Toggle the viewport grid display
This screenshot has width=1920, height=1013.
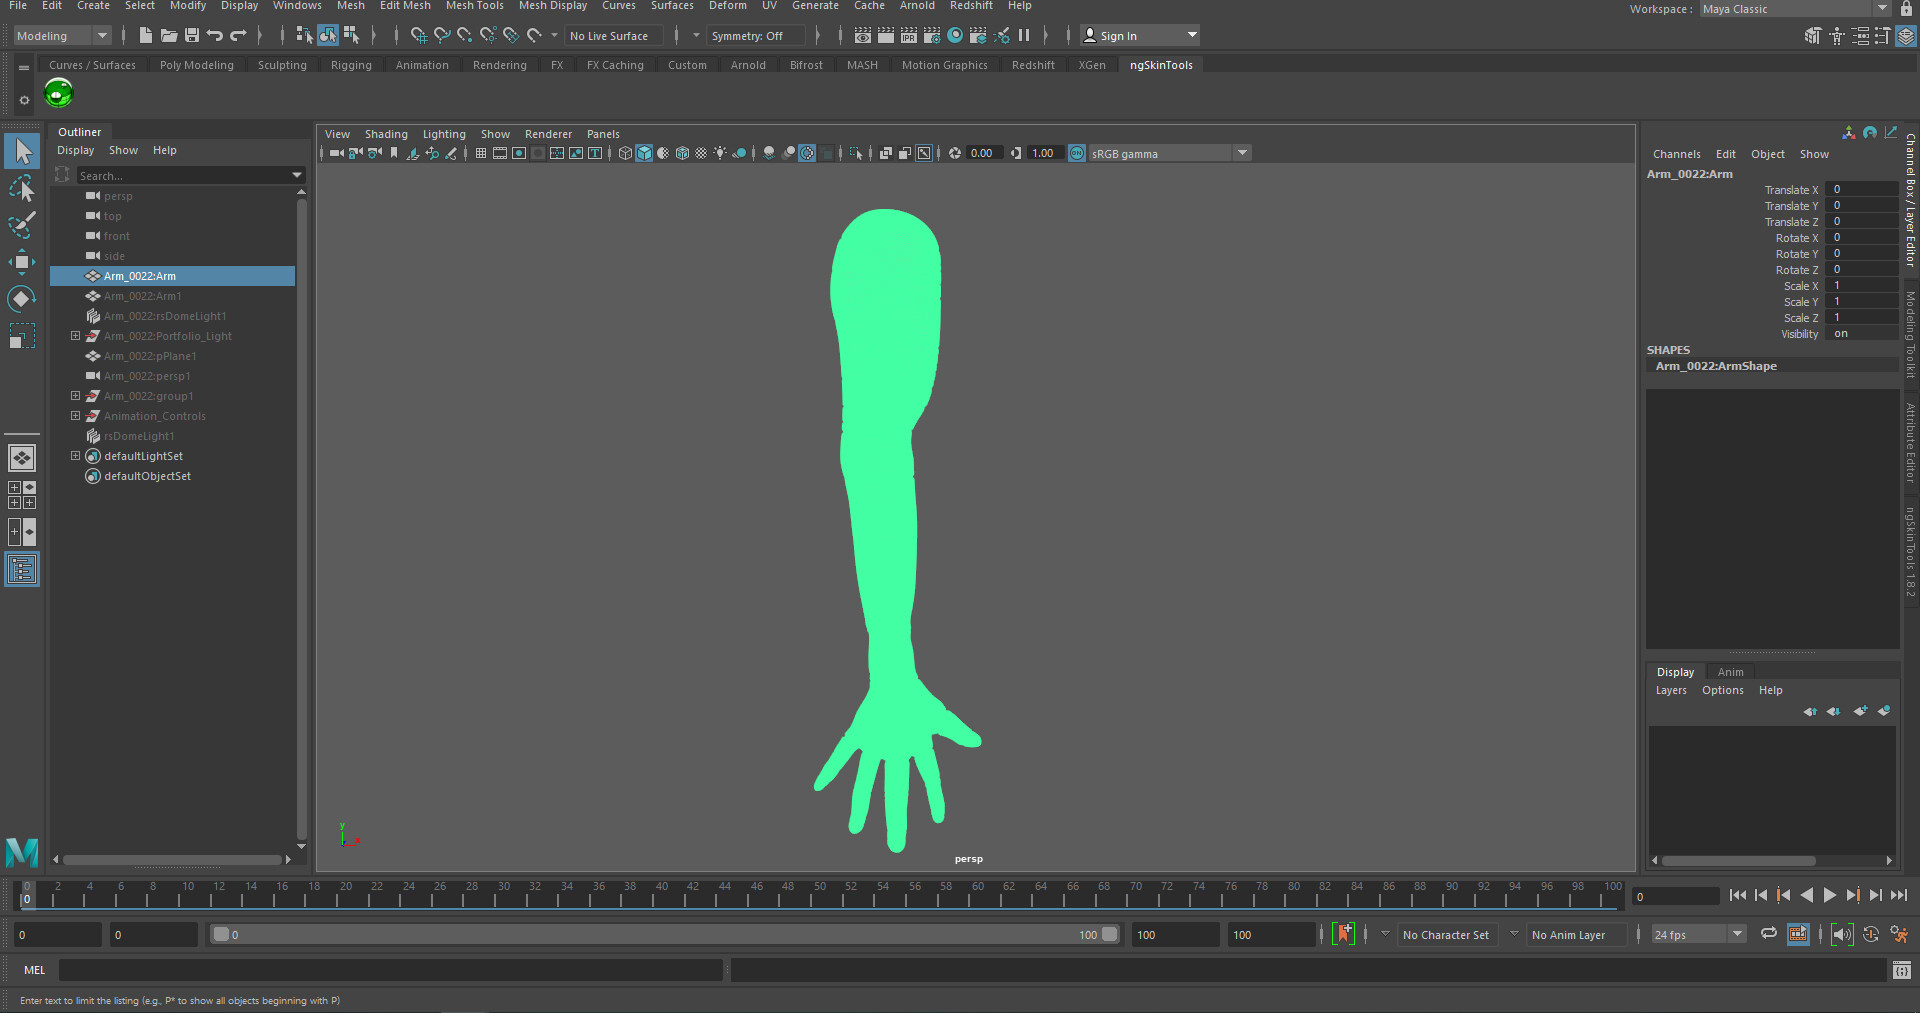coord(481,153)
